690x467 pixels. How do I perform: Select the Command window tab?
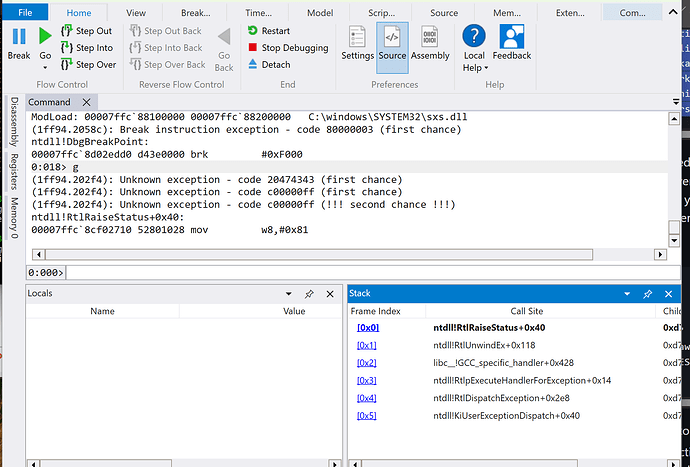[49, 102]
